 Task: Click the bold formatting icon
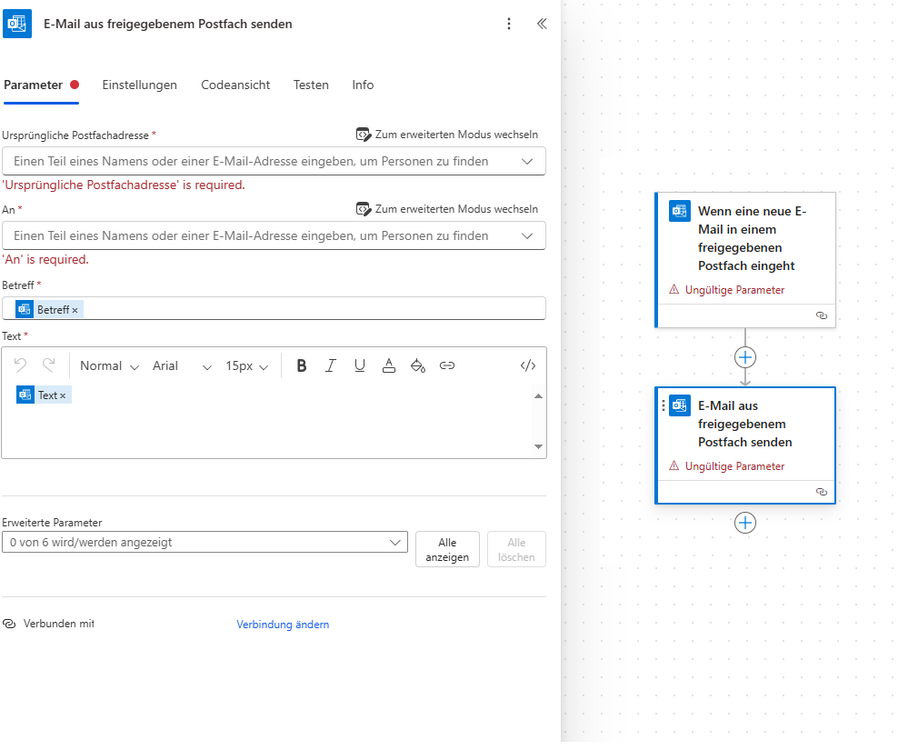click(302, 366)
